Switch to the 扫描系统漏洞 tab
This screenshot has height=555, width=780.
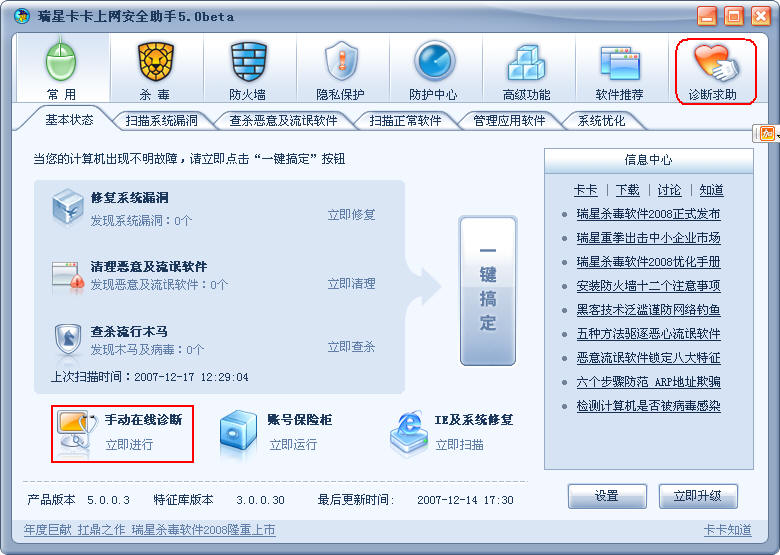(161, 120)
